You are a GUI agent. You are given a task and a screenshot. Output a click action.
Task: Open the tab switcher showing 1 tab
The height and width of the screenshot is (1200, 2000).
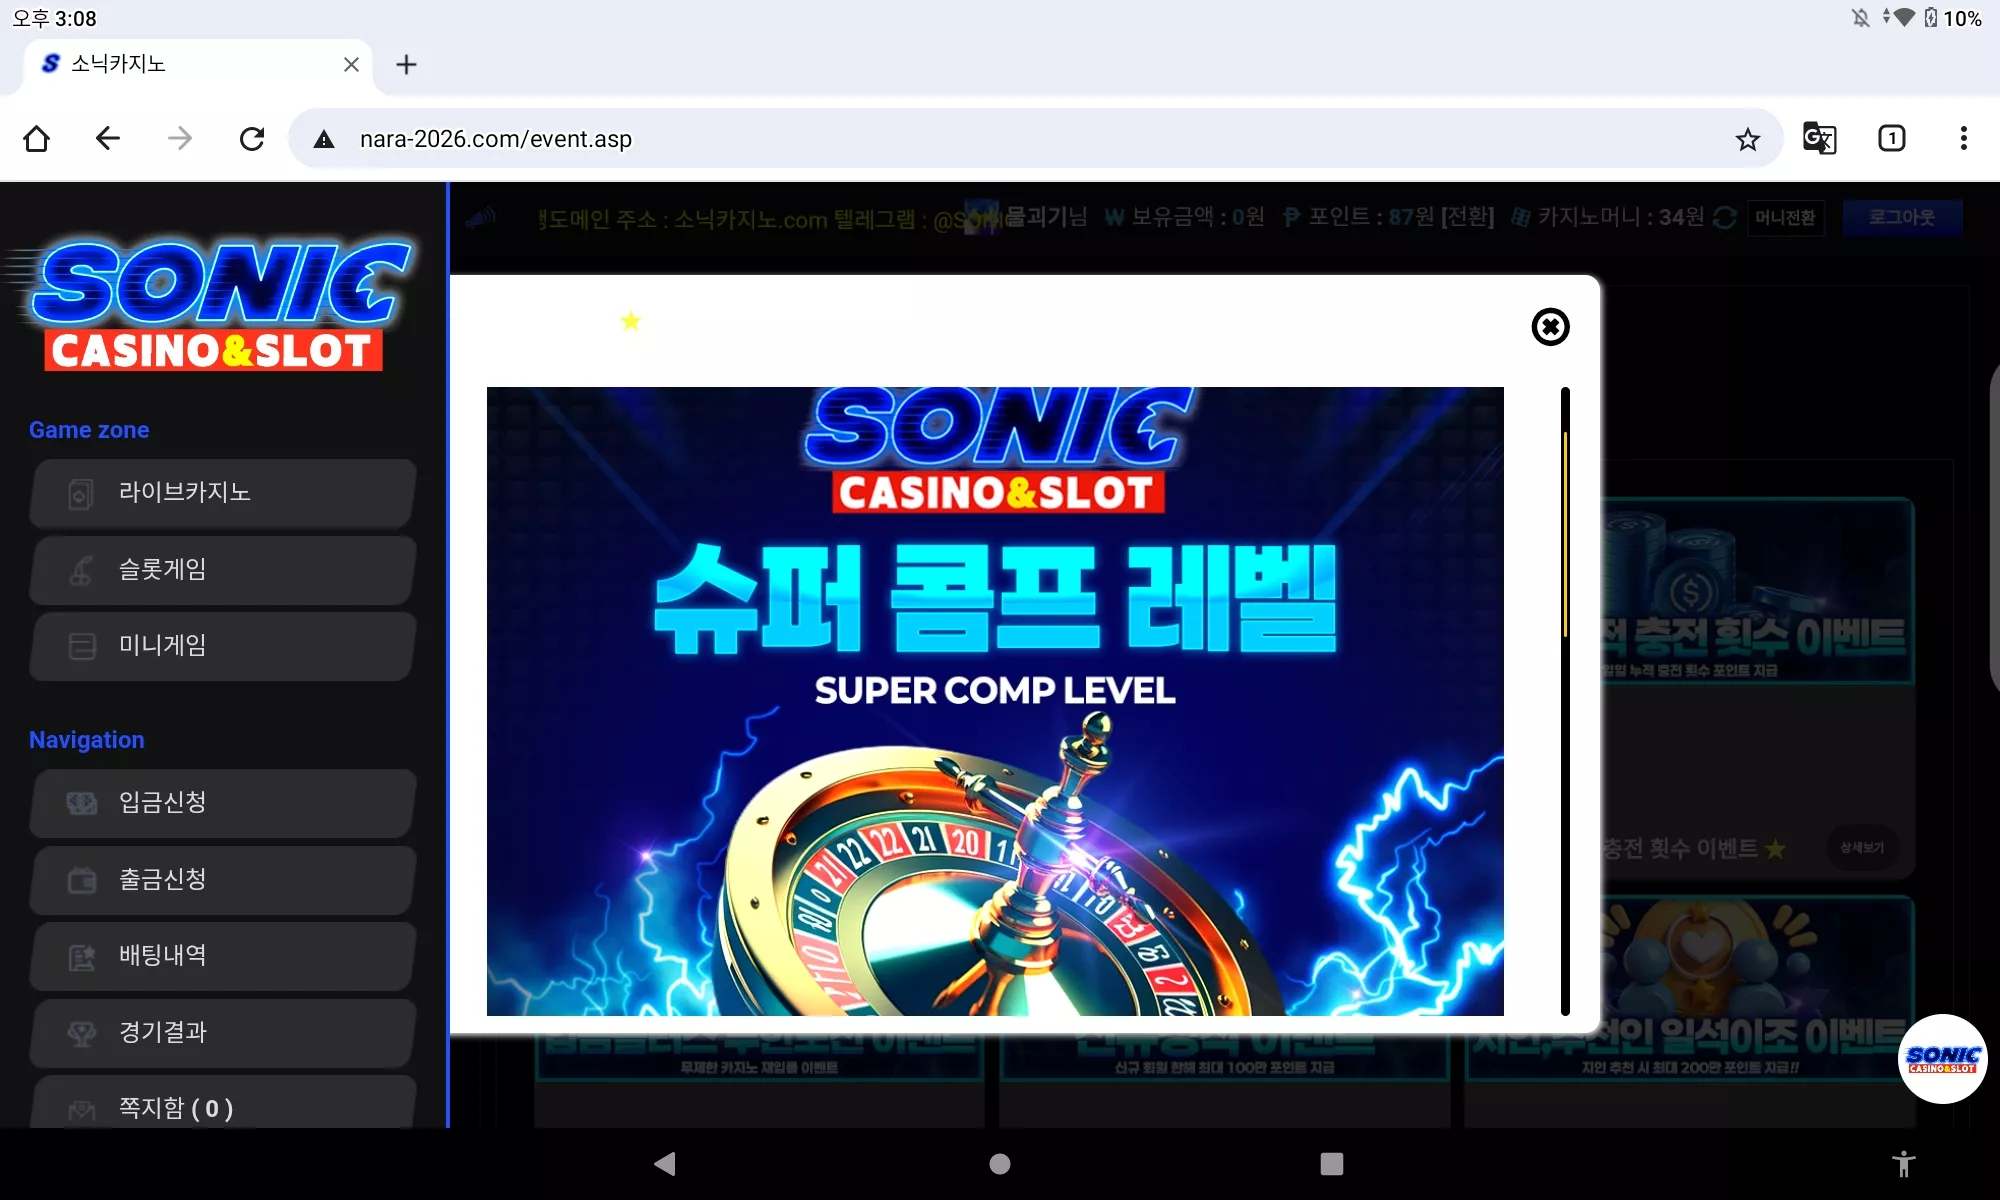1891,138
